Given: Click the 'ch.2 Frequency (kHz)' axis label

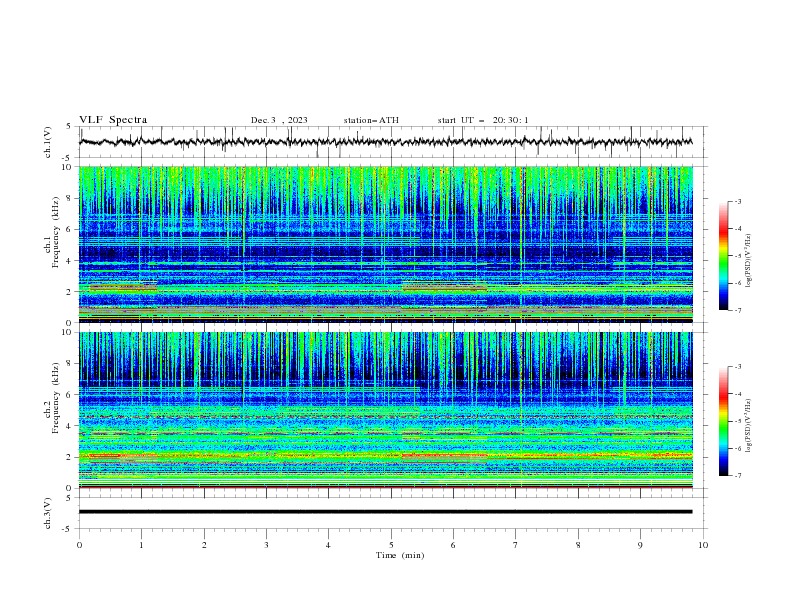Looking at the screenshot, I should [52, 398].
